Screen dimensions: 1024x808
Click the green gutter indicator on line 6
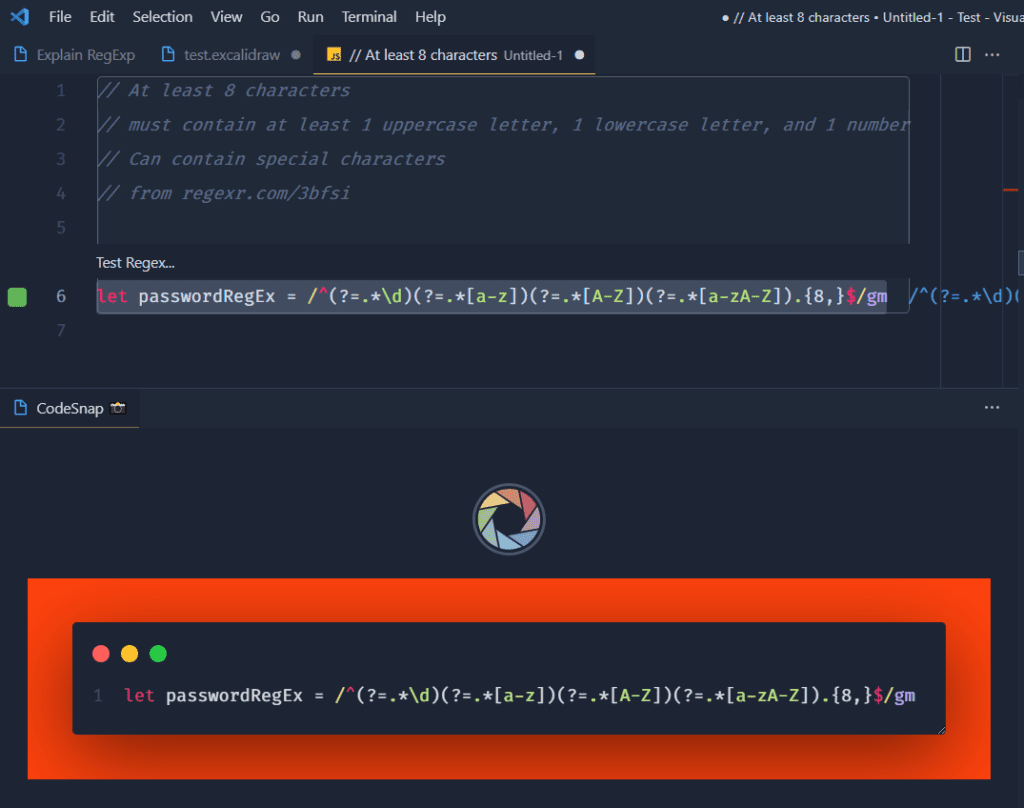pos(17,296)
